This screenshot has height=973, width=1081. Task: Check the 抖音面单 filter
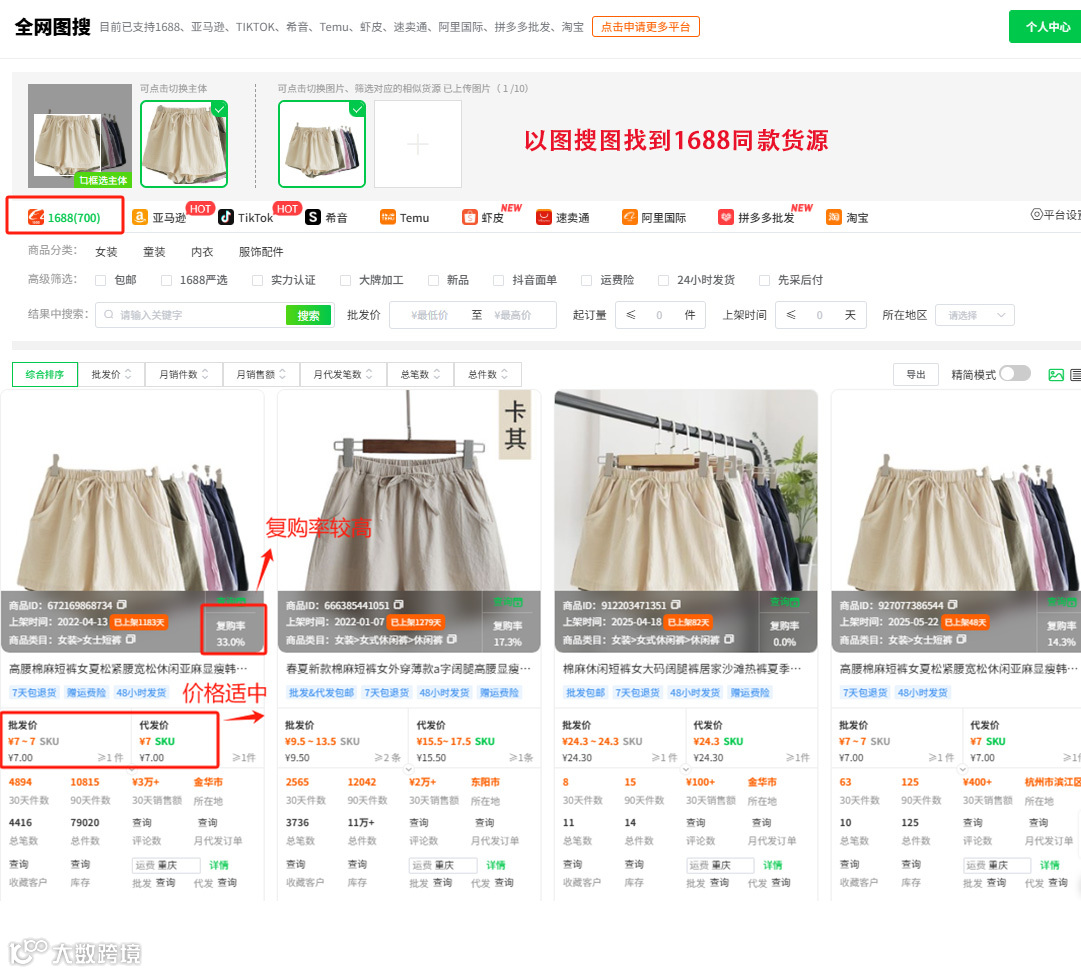498,280
